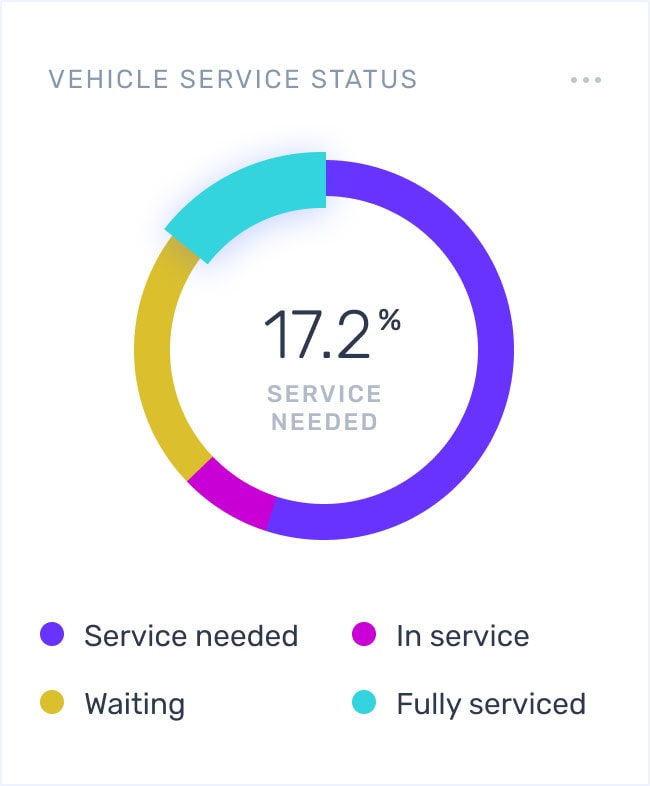Toggle the Waiting legend label

(135, 703)
